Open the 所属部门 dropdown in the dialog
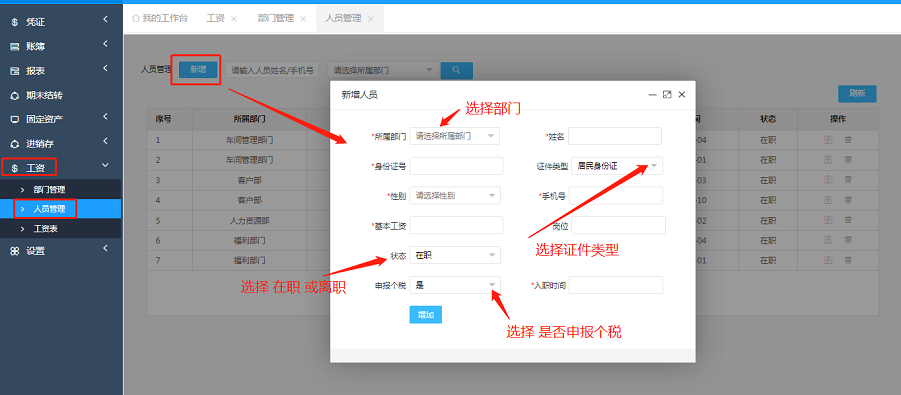Image resolution: width=901 pixels, height=395 pixels. [455, 136]
